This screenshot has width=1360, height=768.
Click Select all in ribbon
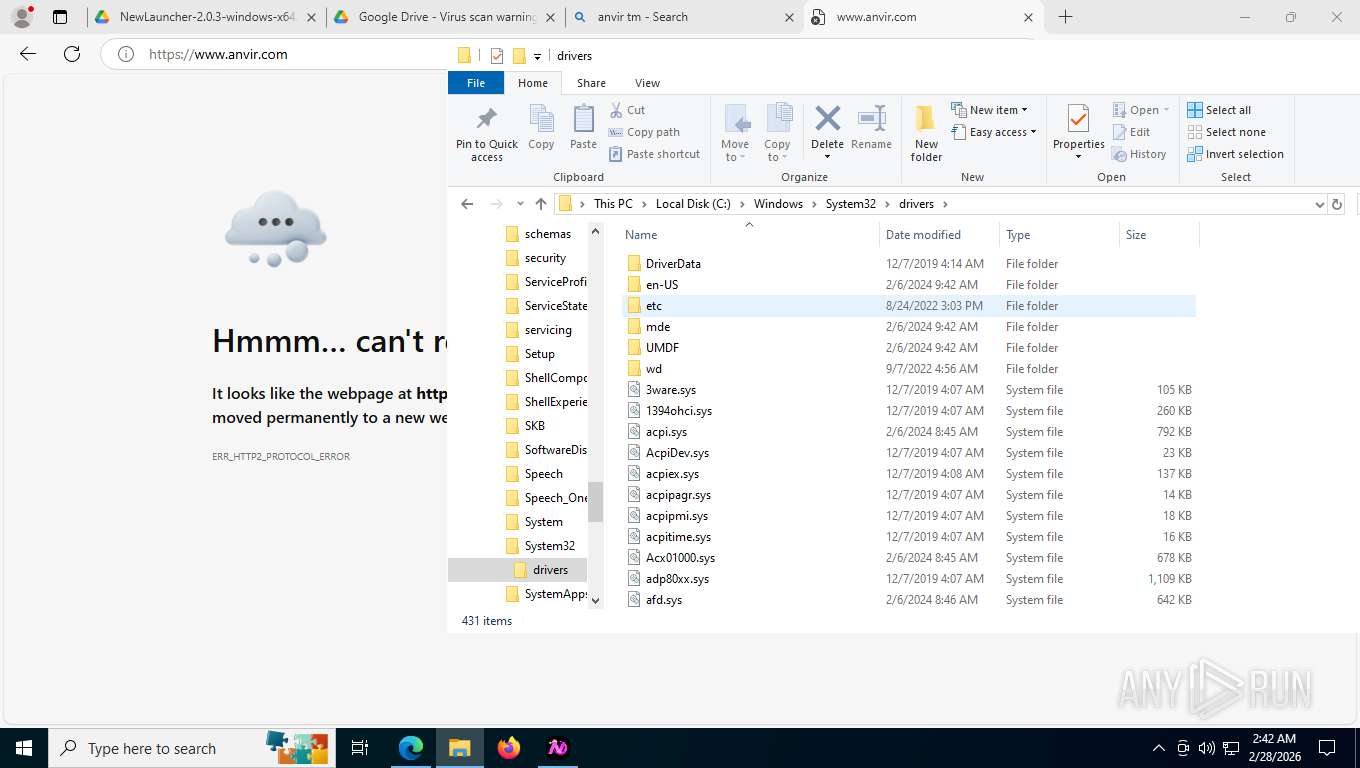click(1219, 110)
